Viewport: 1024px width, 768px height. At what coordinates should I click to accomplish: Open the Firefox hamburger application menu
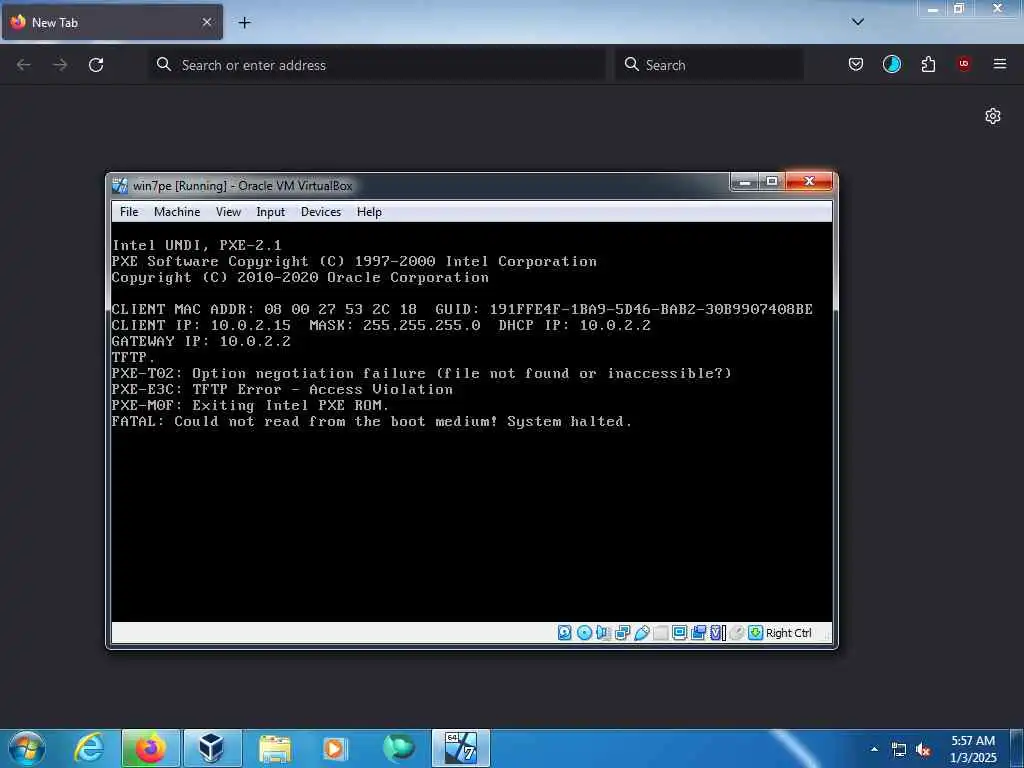pos(1000,64)
